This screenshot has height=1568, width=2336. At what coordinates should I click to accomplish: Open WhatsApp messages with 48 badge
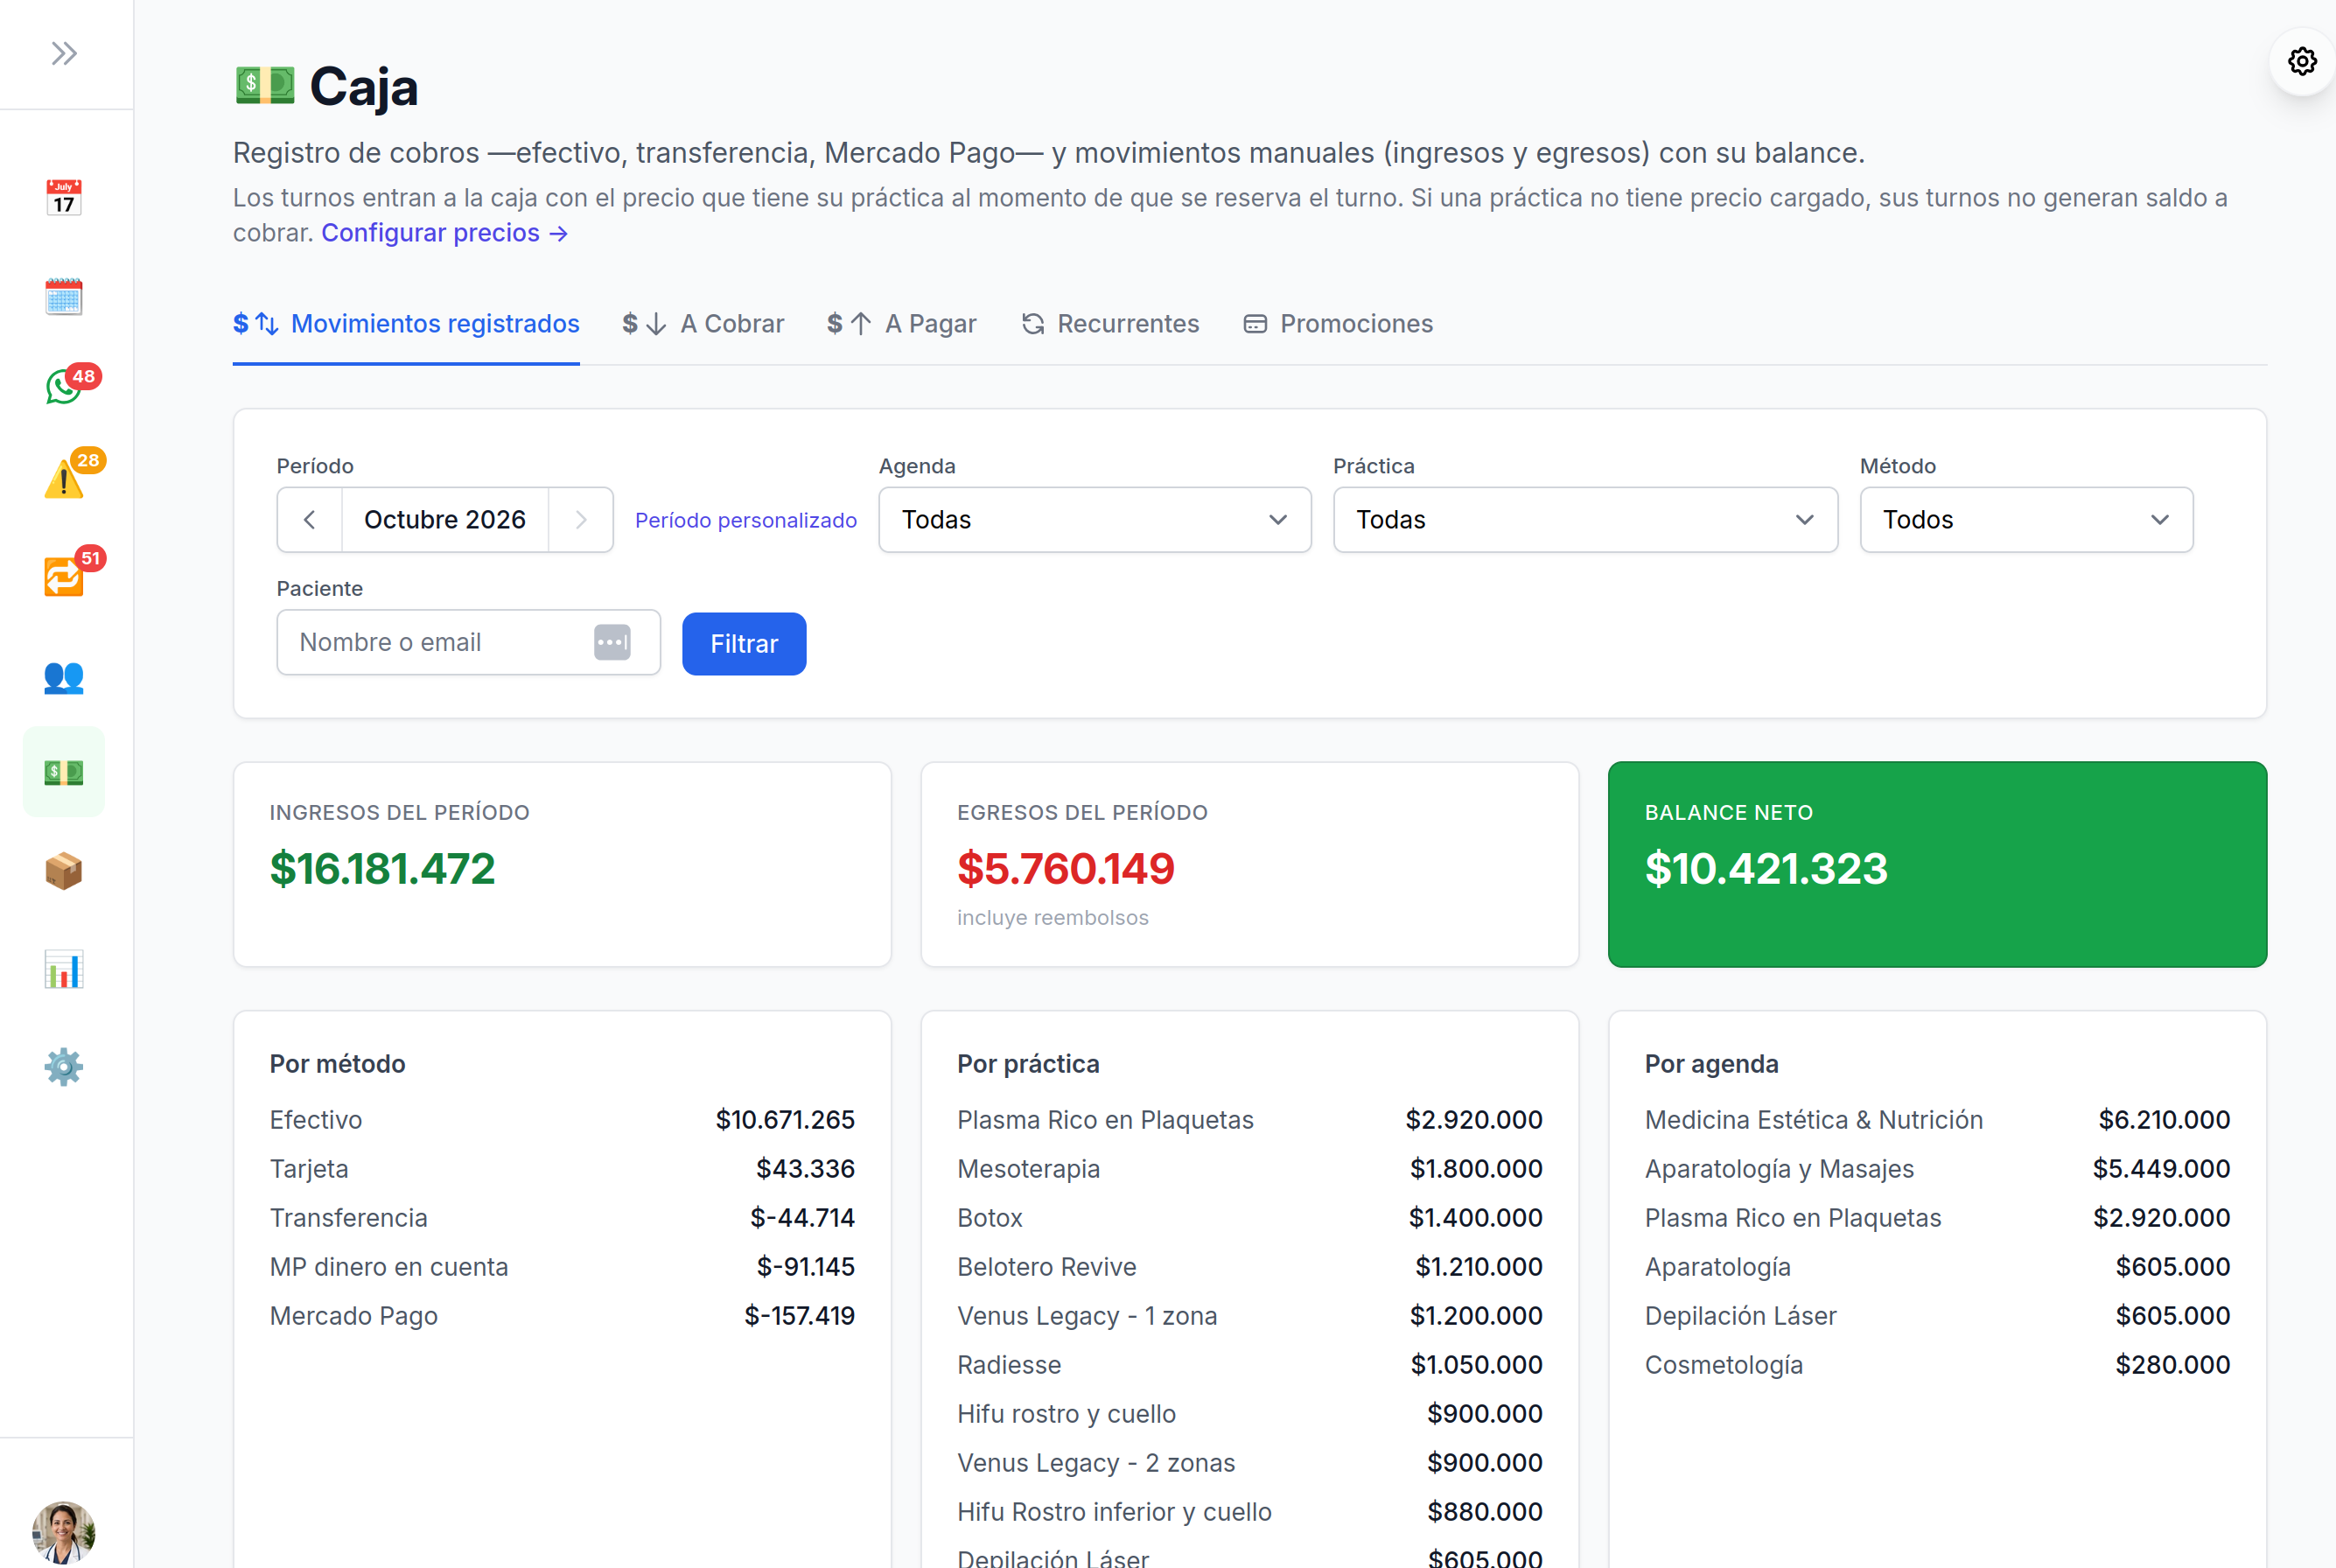[66, 385]
